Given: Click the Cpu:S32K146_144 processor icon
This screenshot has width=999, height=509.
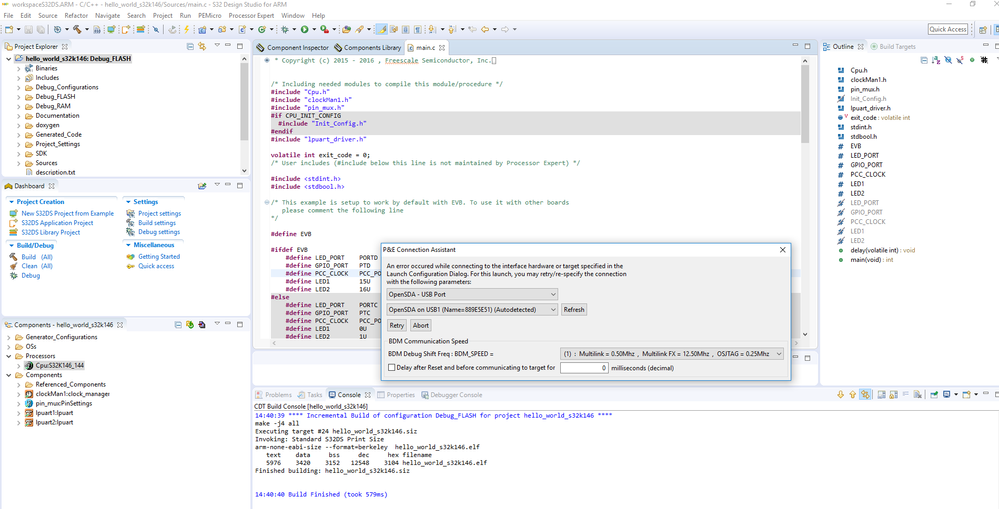Looking at the screenshot, I should (x=28, y=366).
